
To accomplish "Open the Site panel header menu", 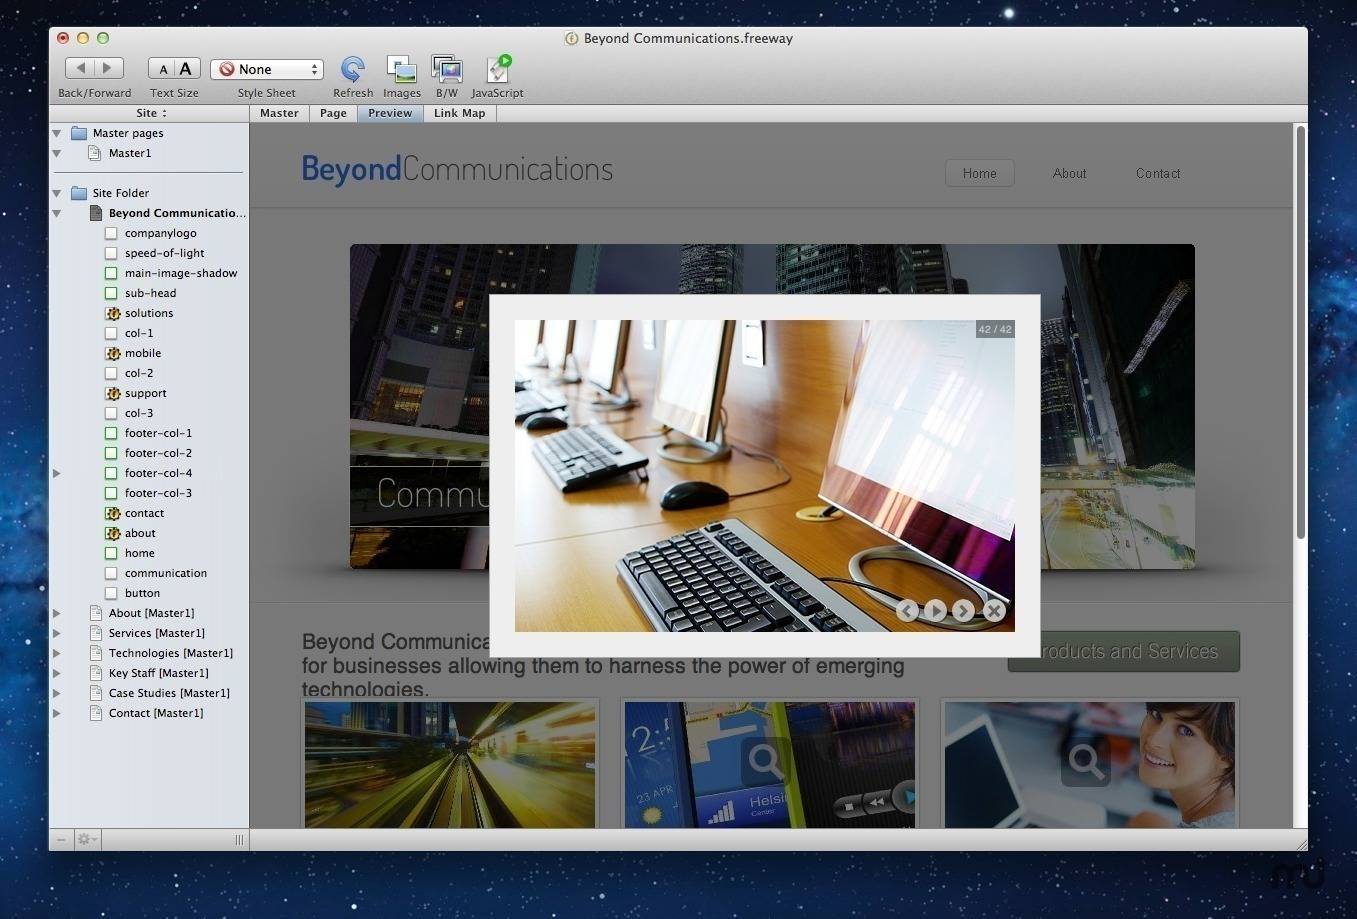I will 150,113.
